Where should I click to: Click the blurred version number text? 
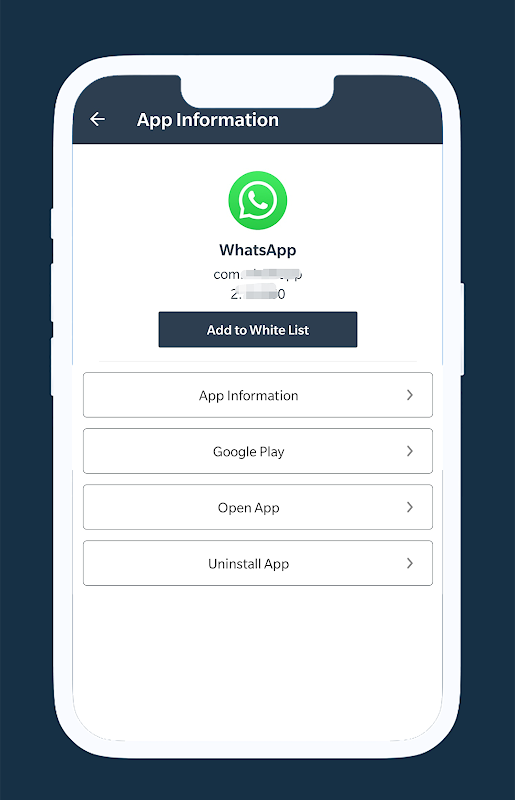[x=258, y=294]
